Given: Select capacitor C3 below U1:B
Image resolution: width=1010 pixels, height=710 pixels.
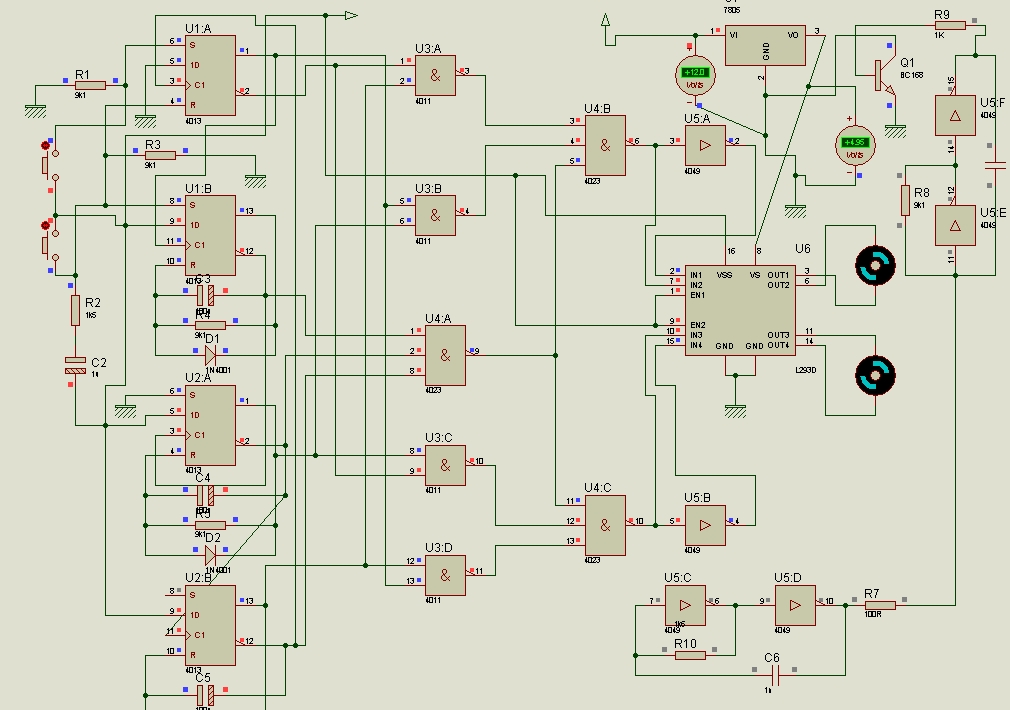Looking at the screenshot, I should [205, 296].
